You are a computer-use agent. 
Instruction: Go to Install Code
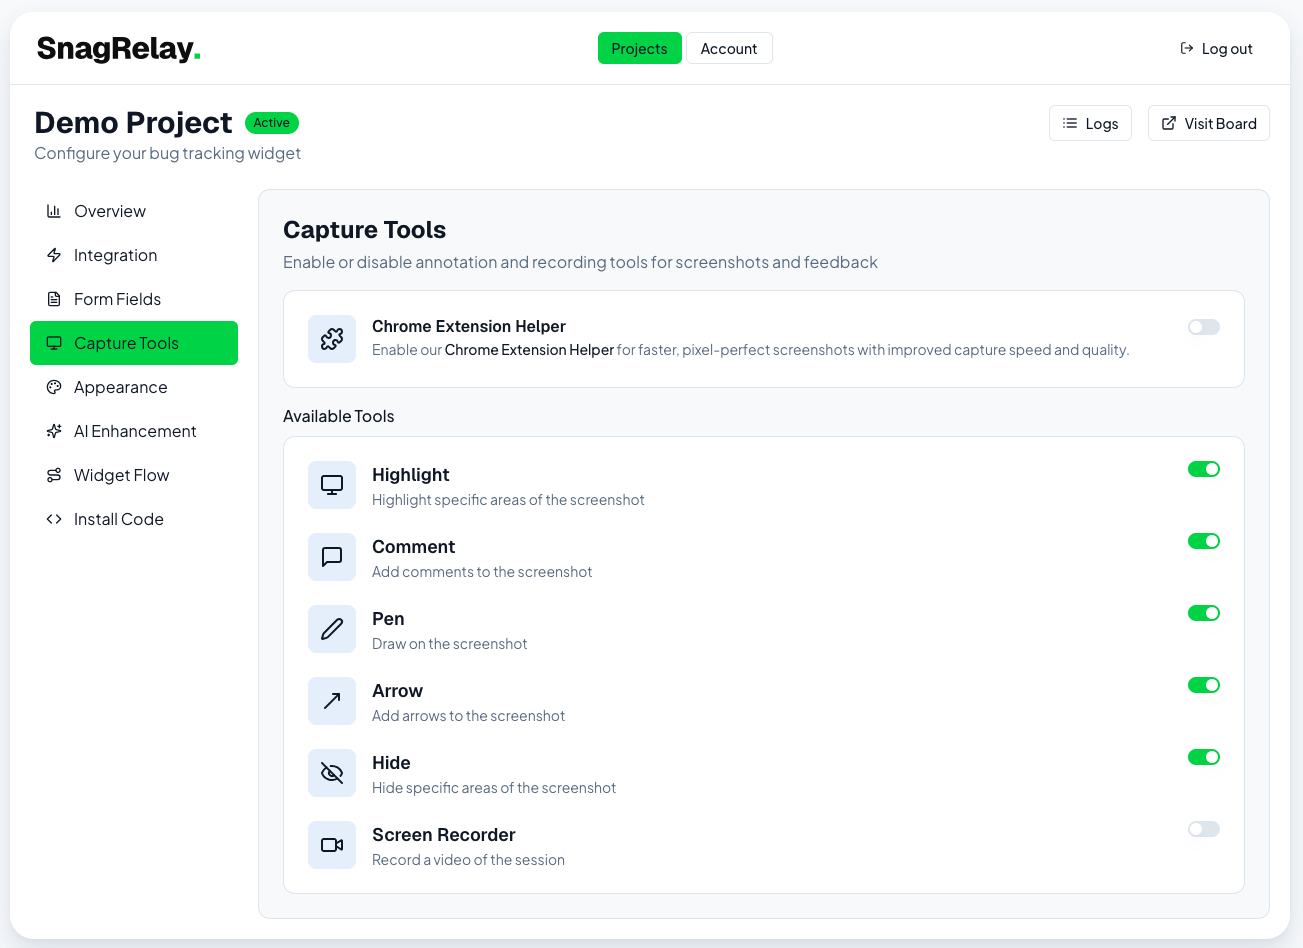click(134, 519)
